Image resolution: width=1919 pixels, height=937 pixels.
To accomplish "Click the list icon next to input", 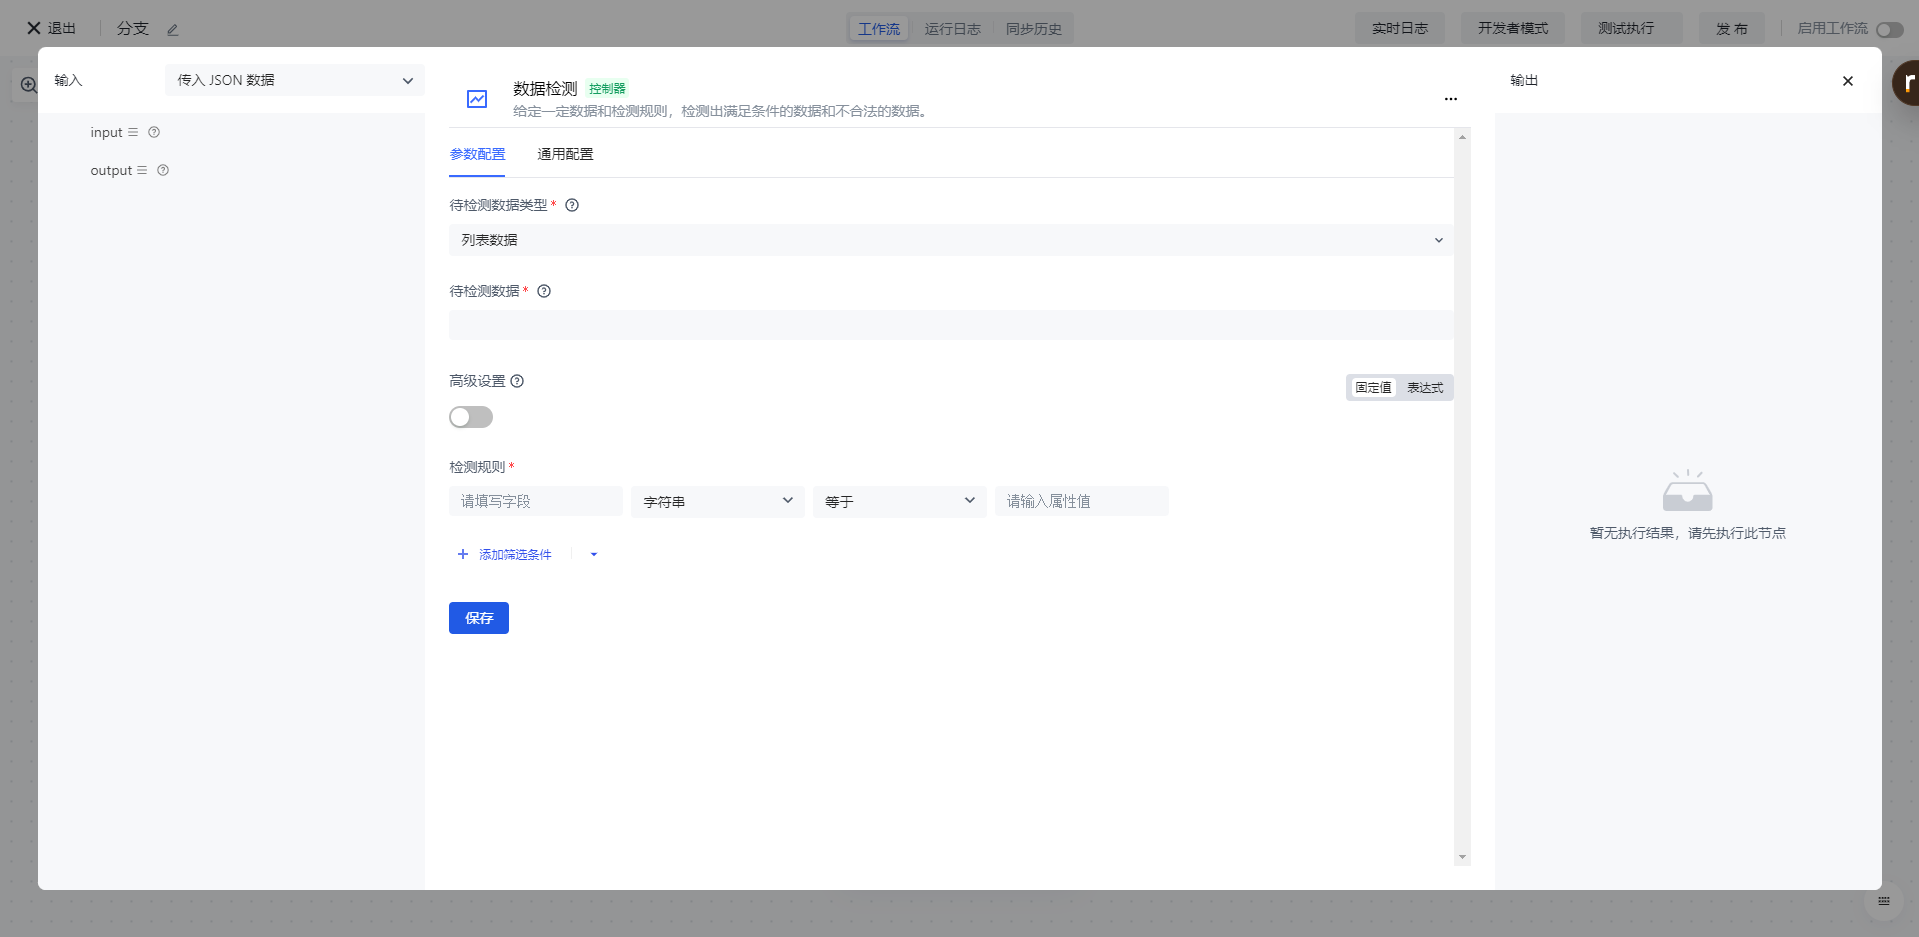I will tap(133, 132).
